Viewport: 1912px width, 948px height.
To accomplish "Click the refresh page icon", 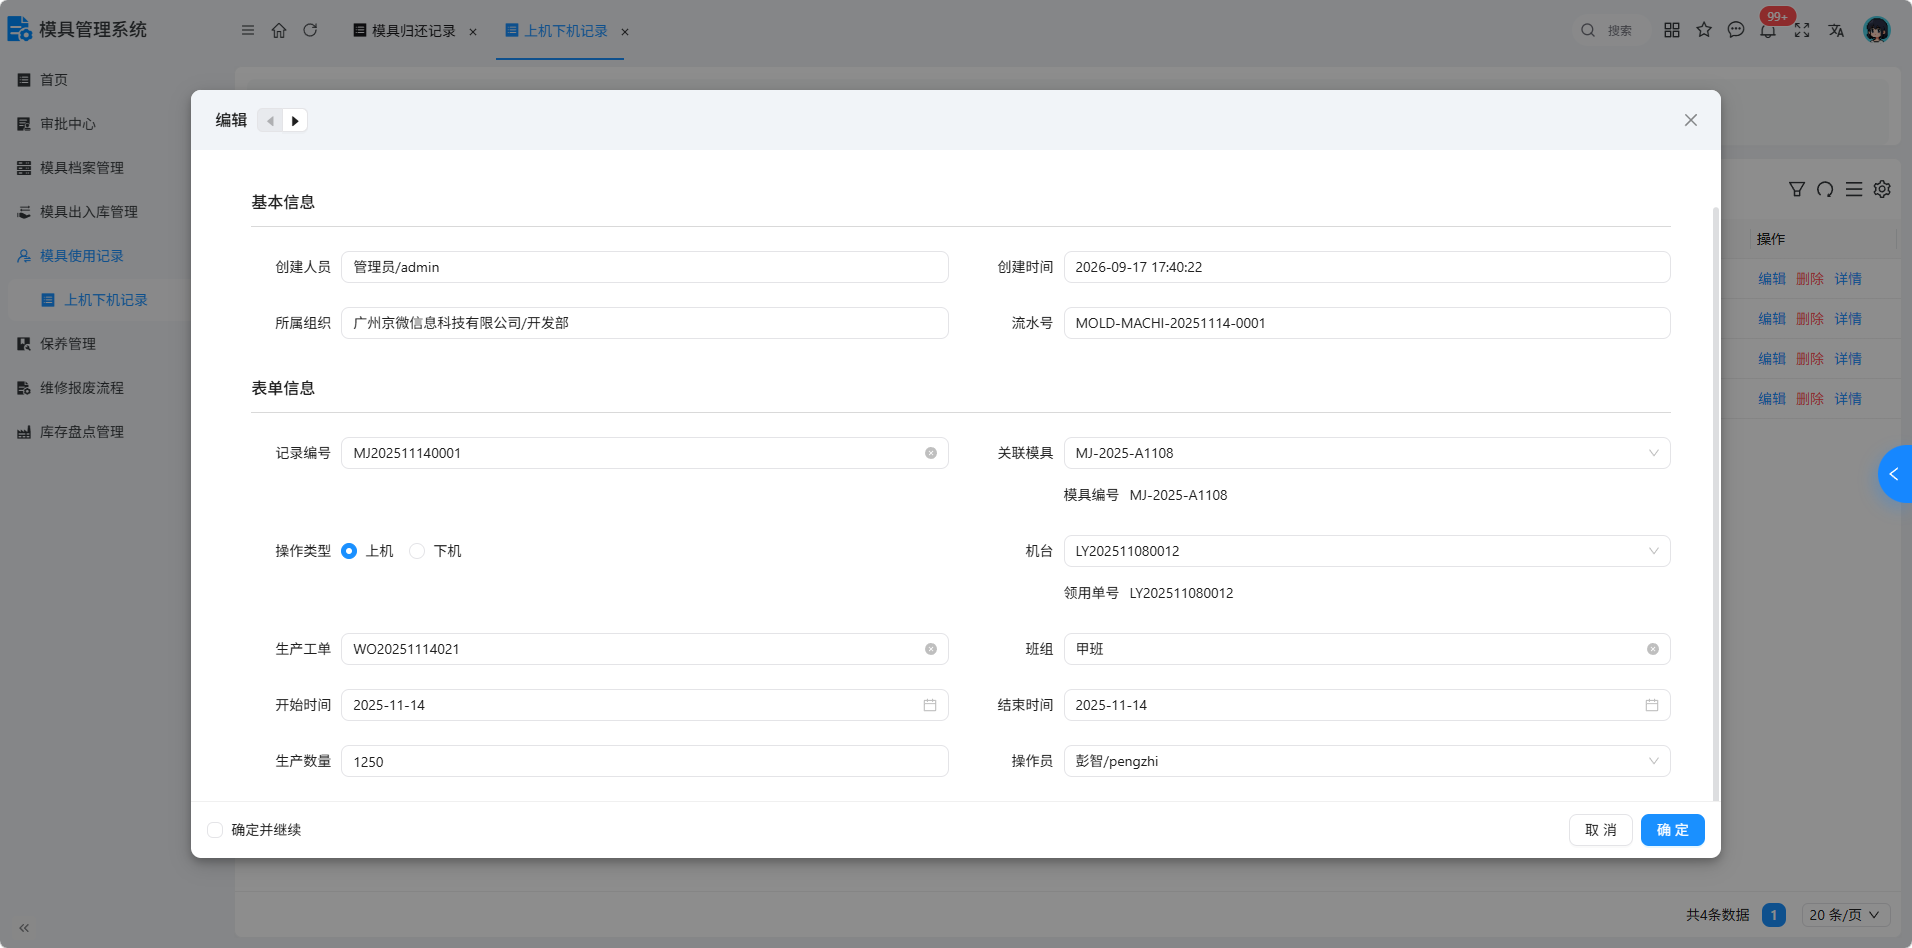I will coord(310,30).
